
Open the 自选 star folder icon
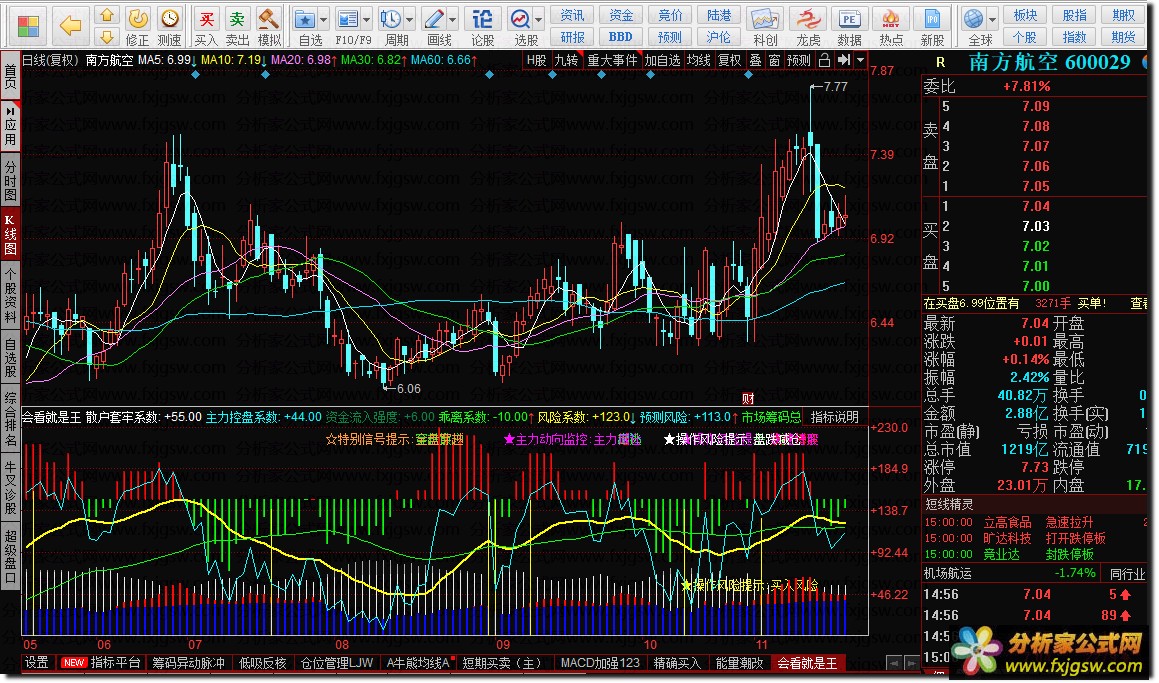pyautogui.click(x=305, y=18)
